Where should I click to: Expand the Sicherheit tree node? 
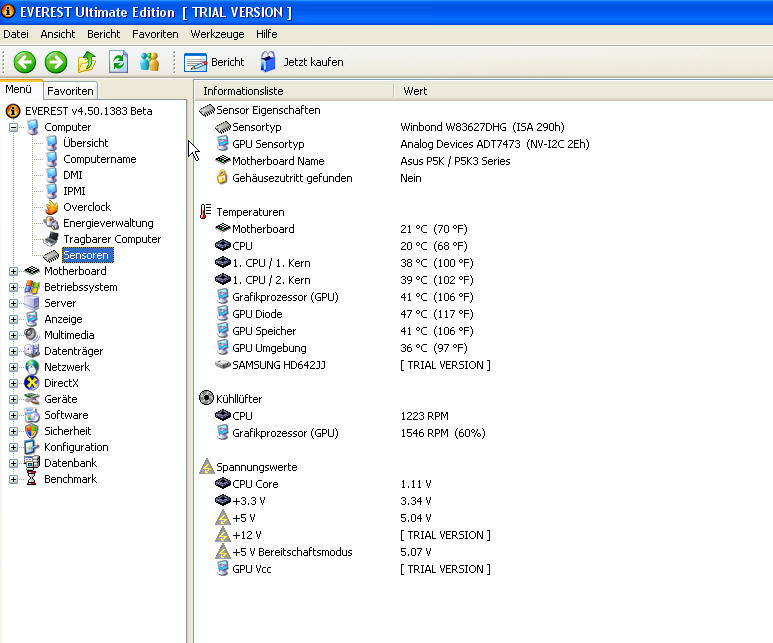point(14,431)
